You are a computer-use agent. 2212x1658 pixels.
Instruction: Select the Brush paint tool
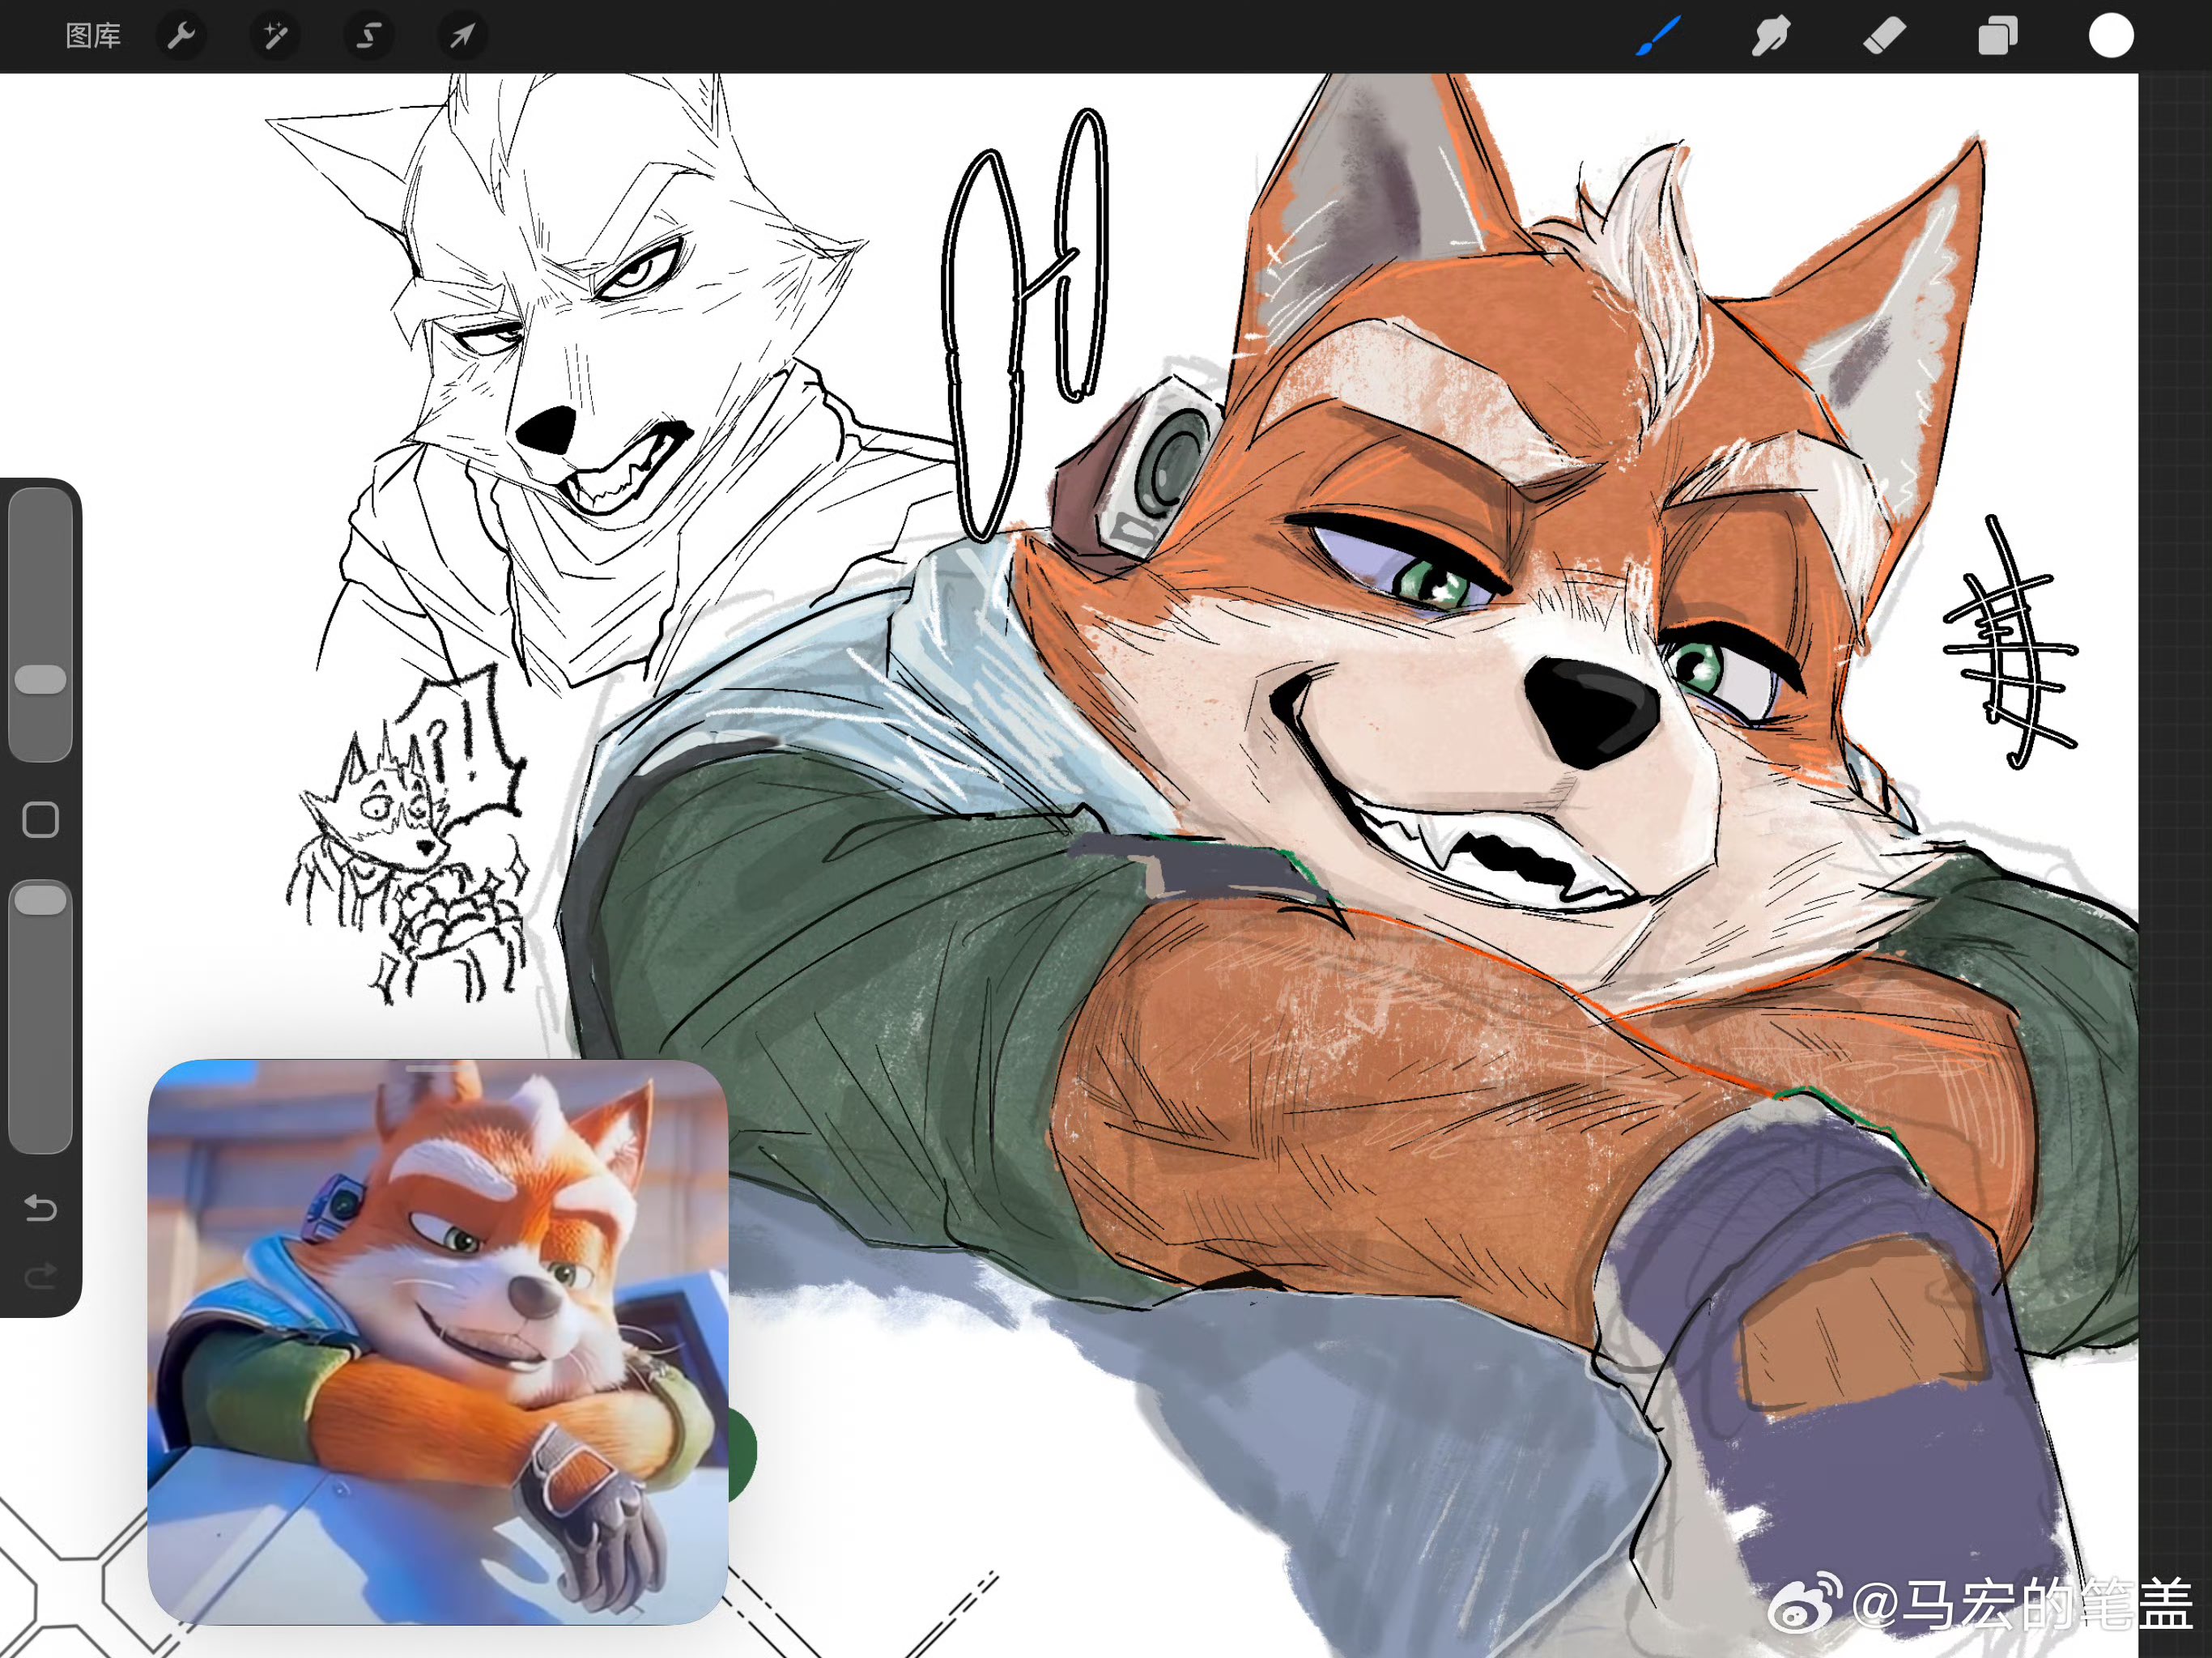[1658, 36]
